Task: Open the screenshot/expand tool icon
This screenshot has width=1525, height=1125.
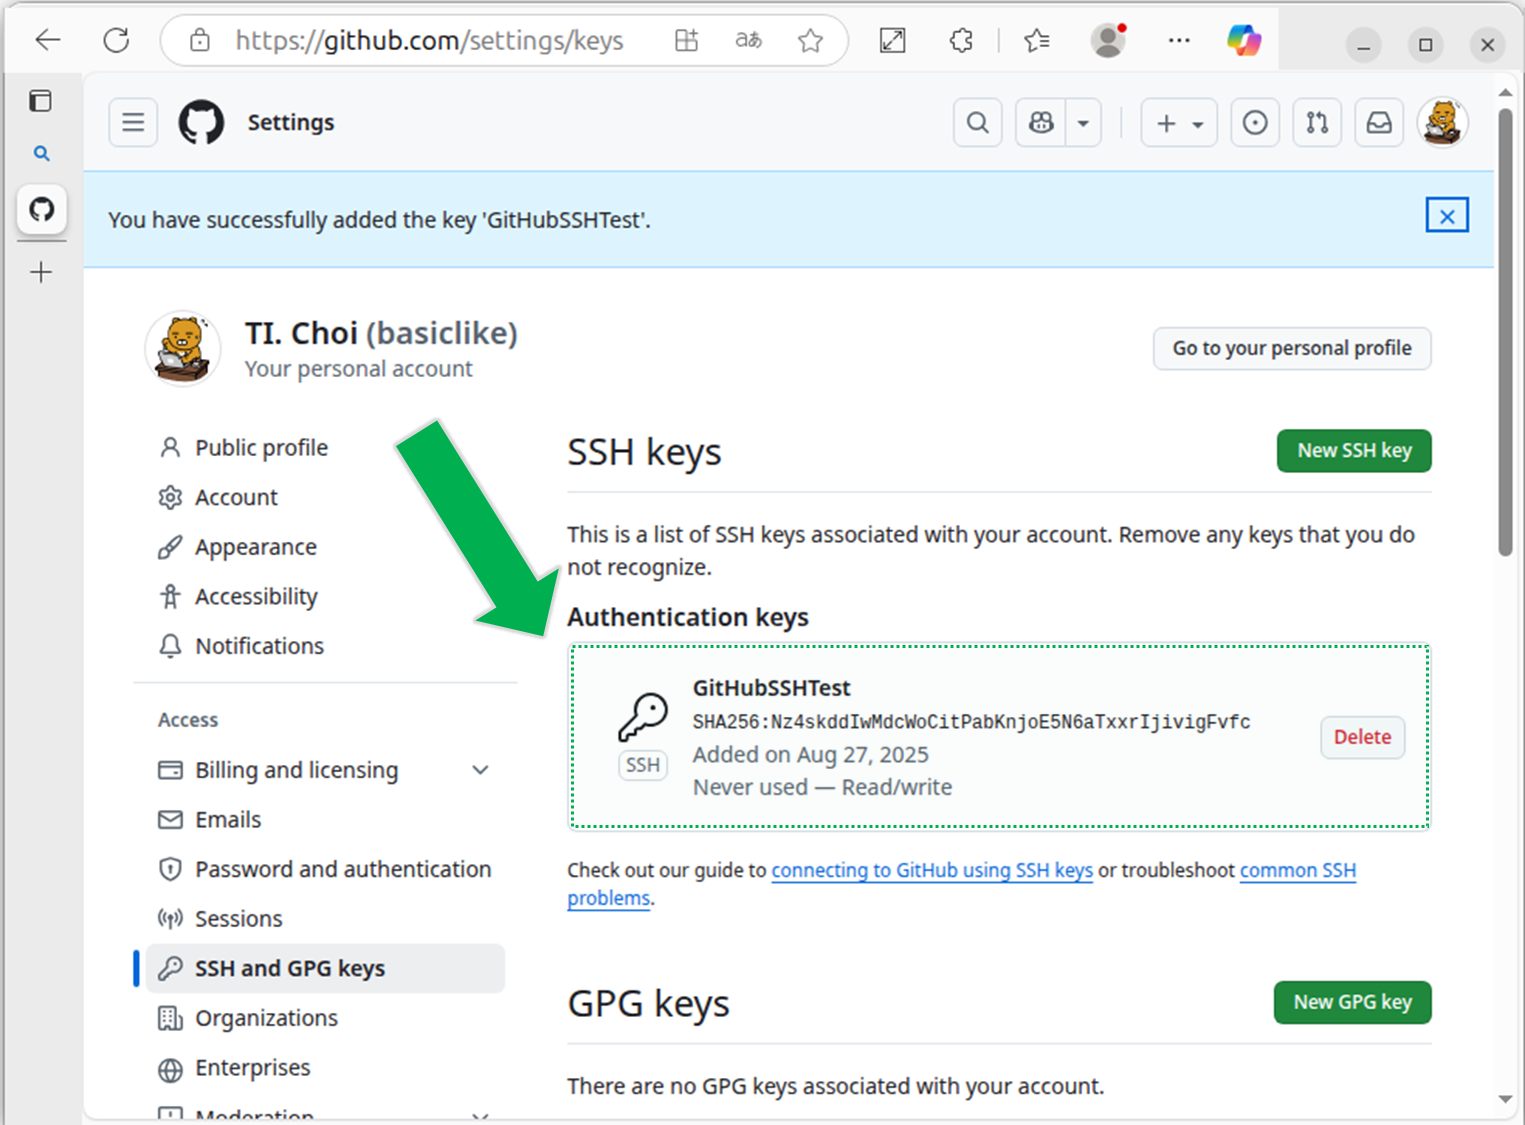Action: click(x=892, y=40)
